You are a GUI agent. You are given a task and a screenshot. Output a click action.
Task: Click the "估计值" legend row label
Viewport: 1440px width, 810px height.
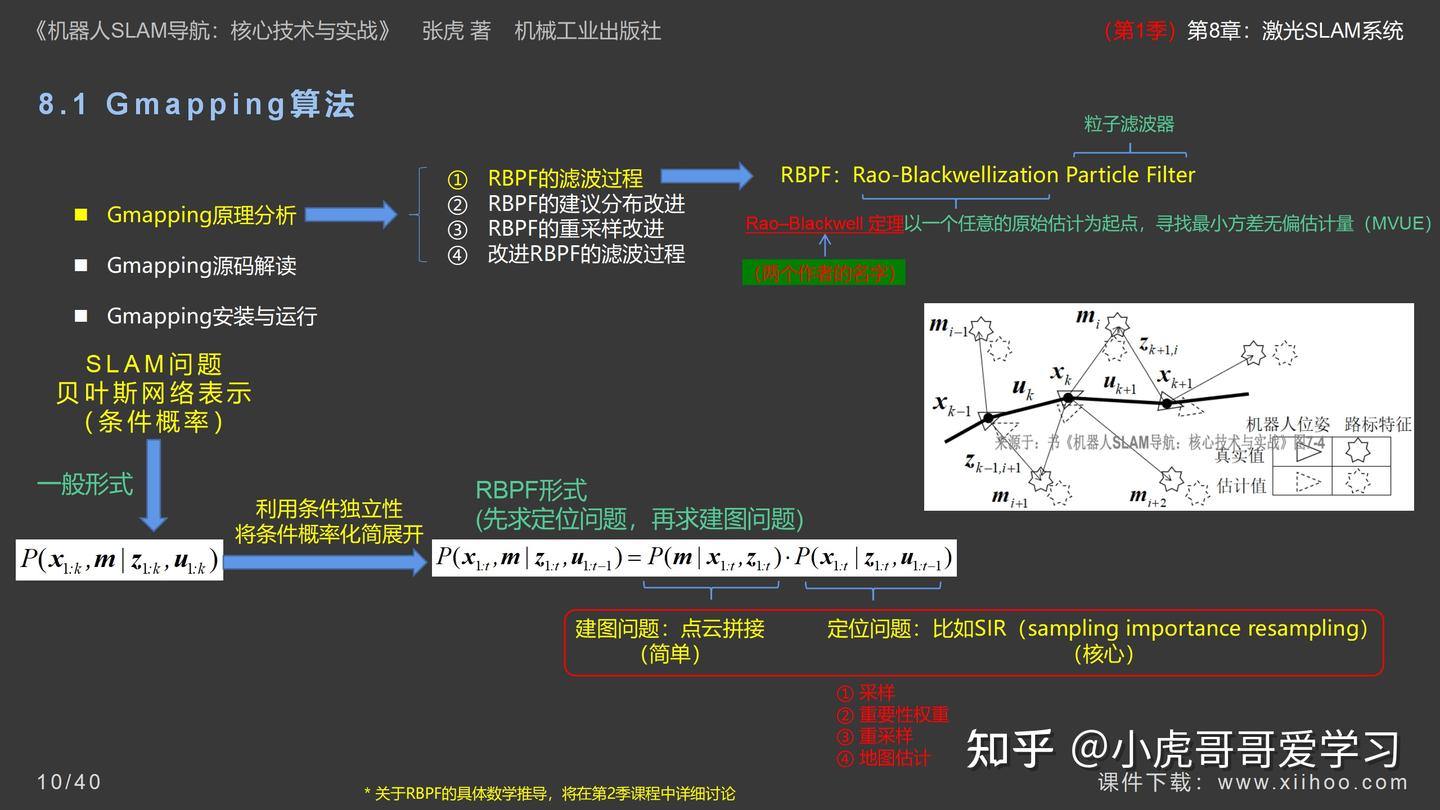(x=1240, y=485)
